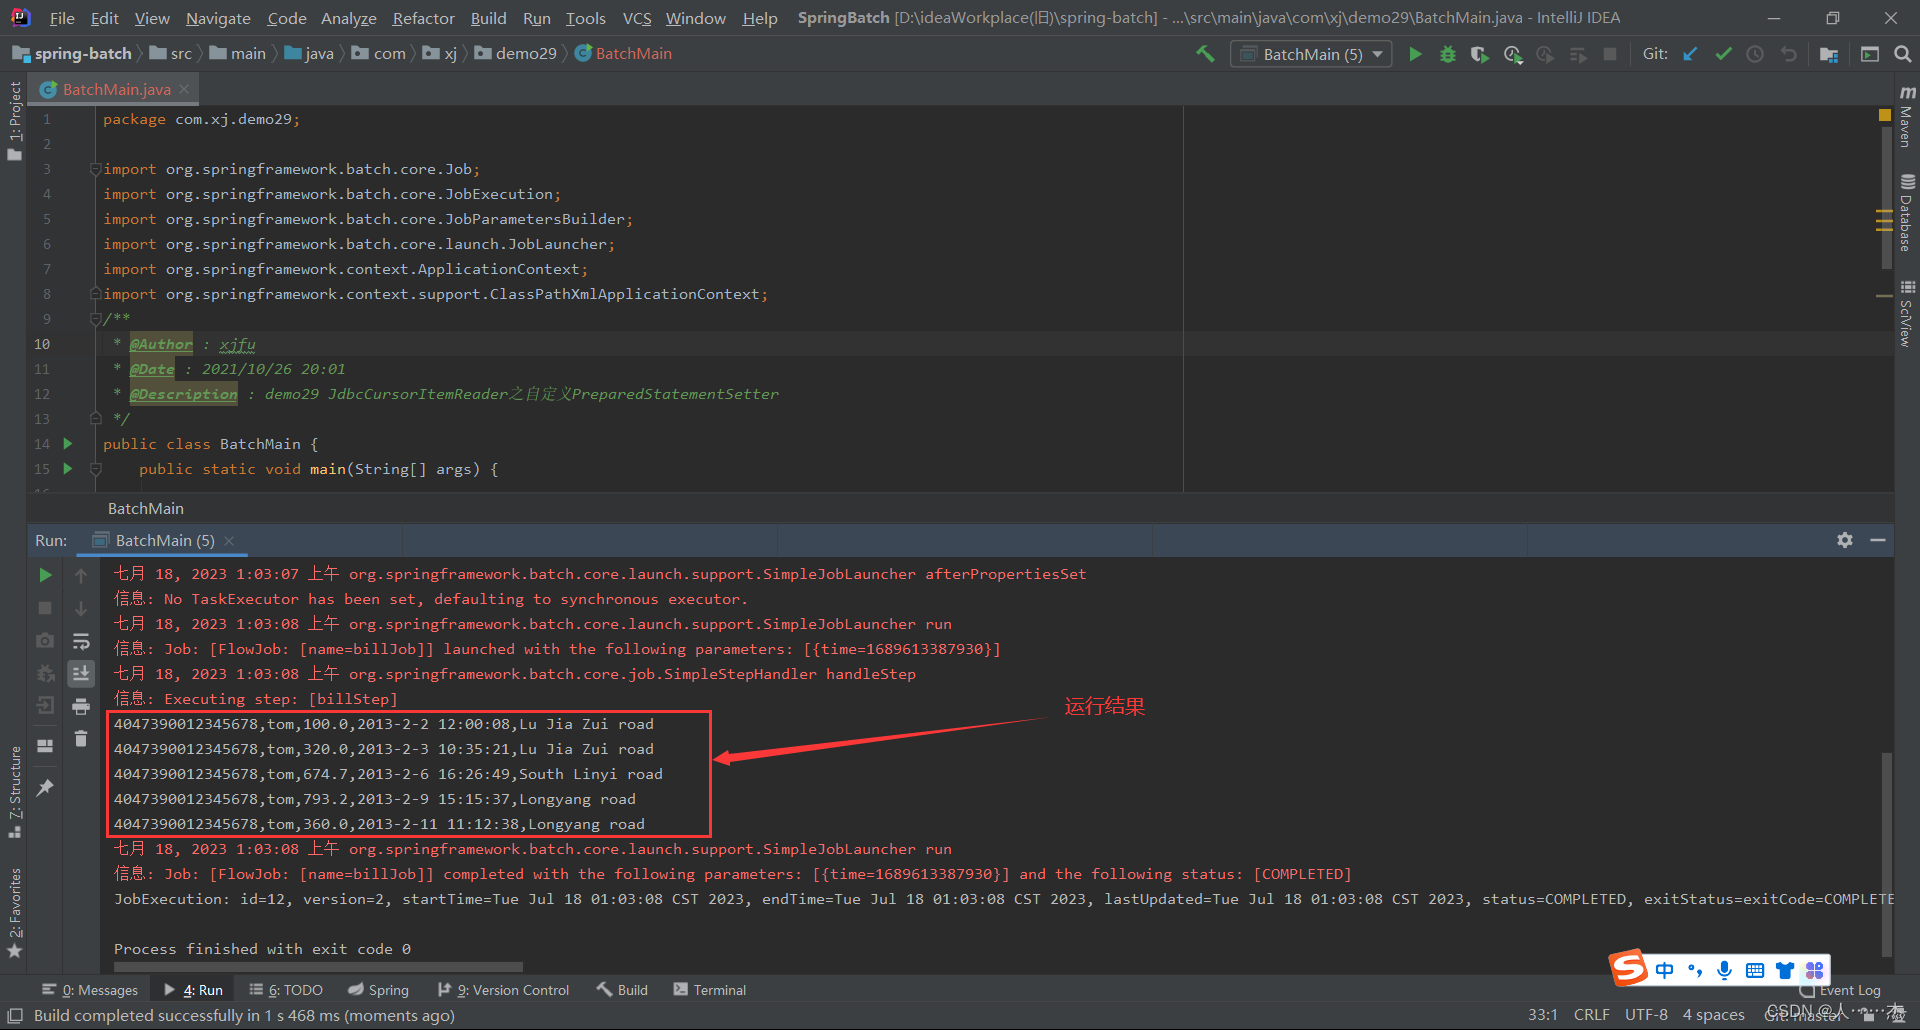This screenshot has width=1920, height=1030.
Task: Run with Coverage from the toolbar
Action: [1480, 54]
